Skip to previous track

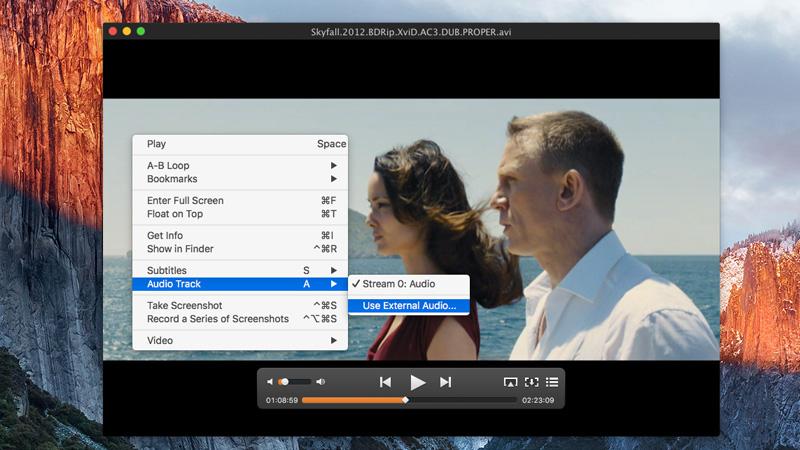click(385, 382)
